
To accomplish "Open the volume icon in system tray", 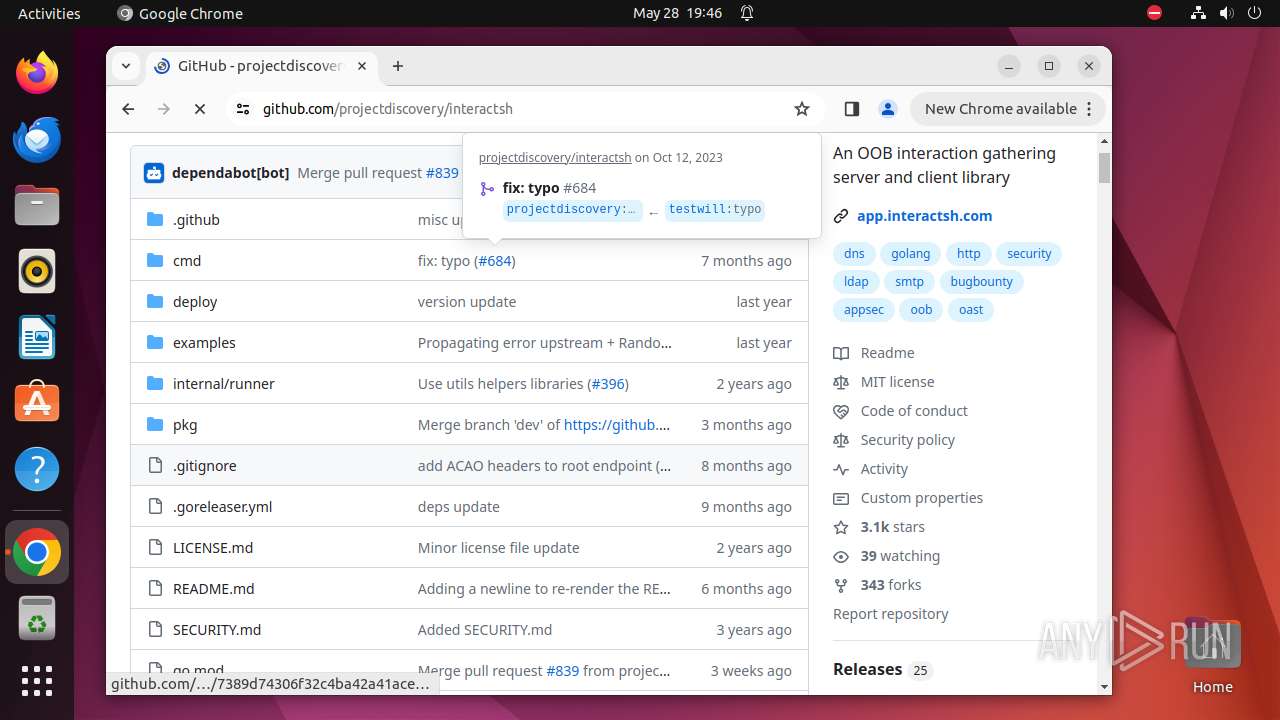I will point(1225,13).
